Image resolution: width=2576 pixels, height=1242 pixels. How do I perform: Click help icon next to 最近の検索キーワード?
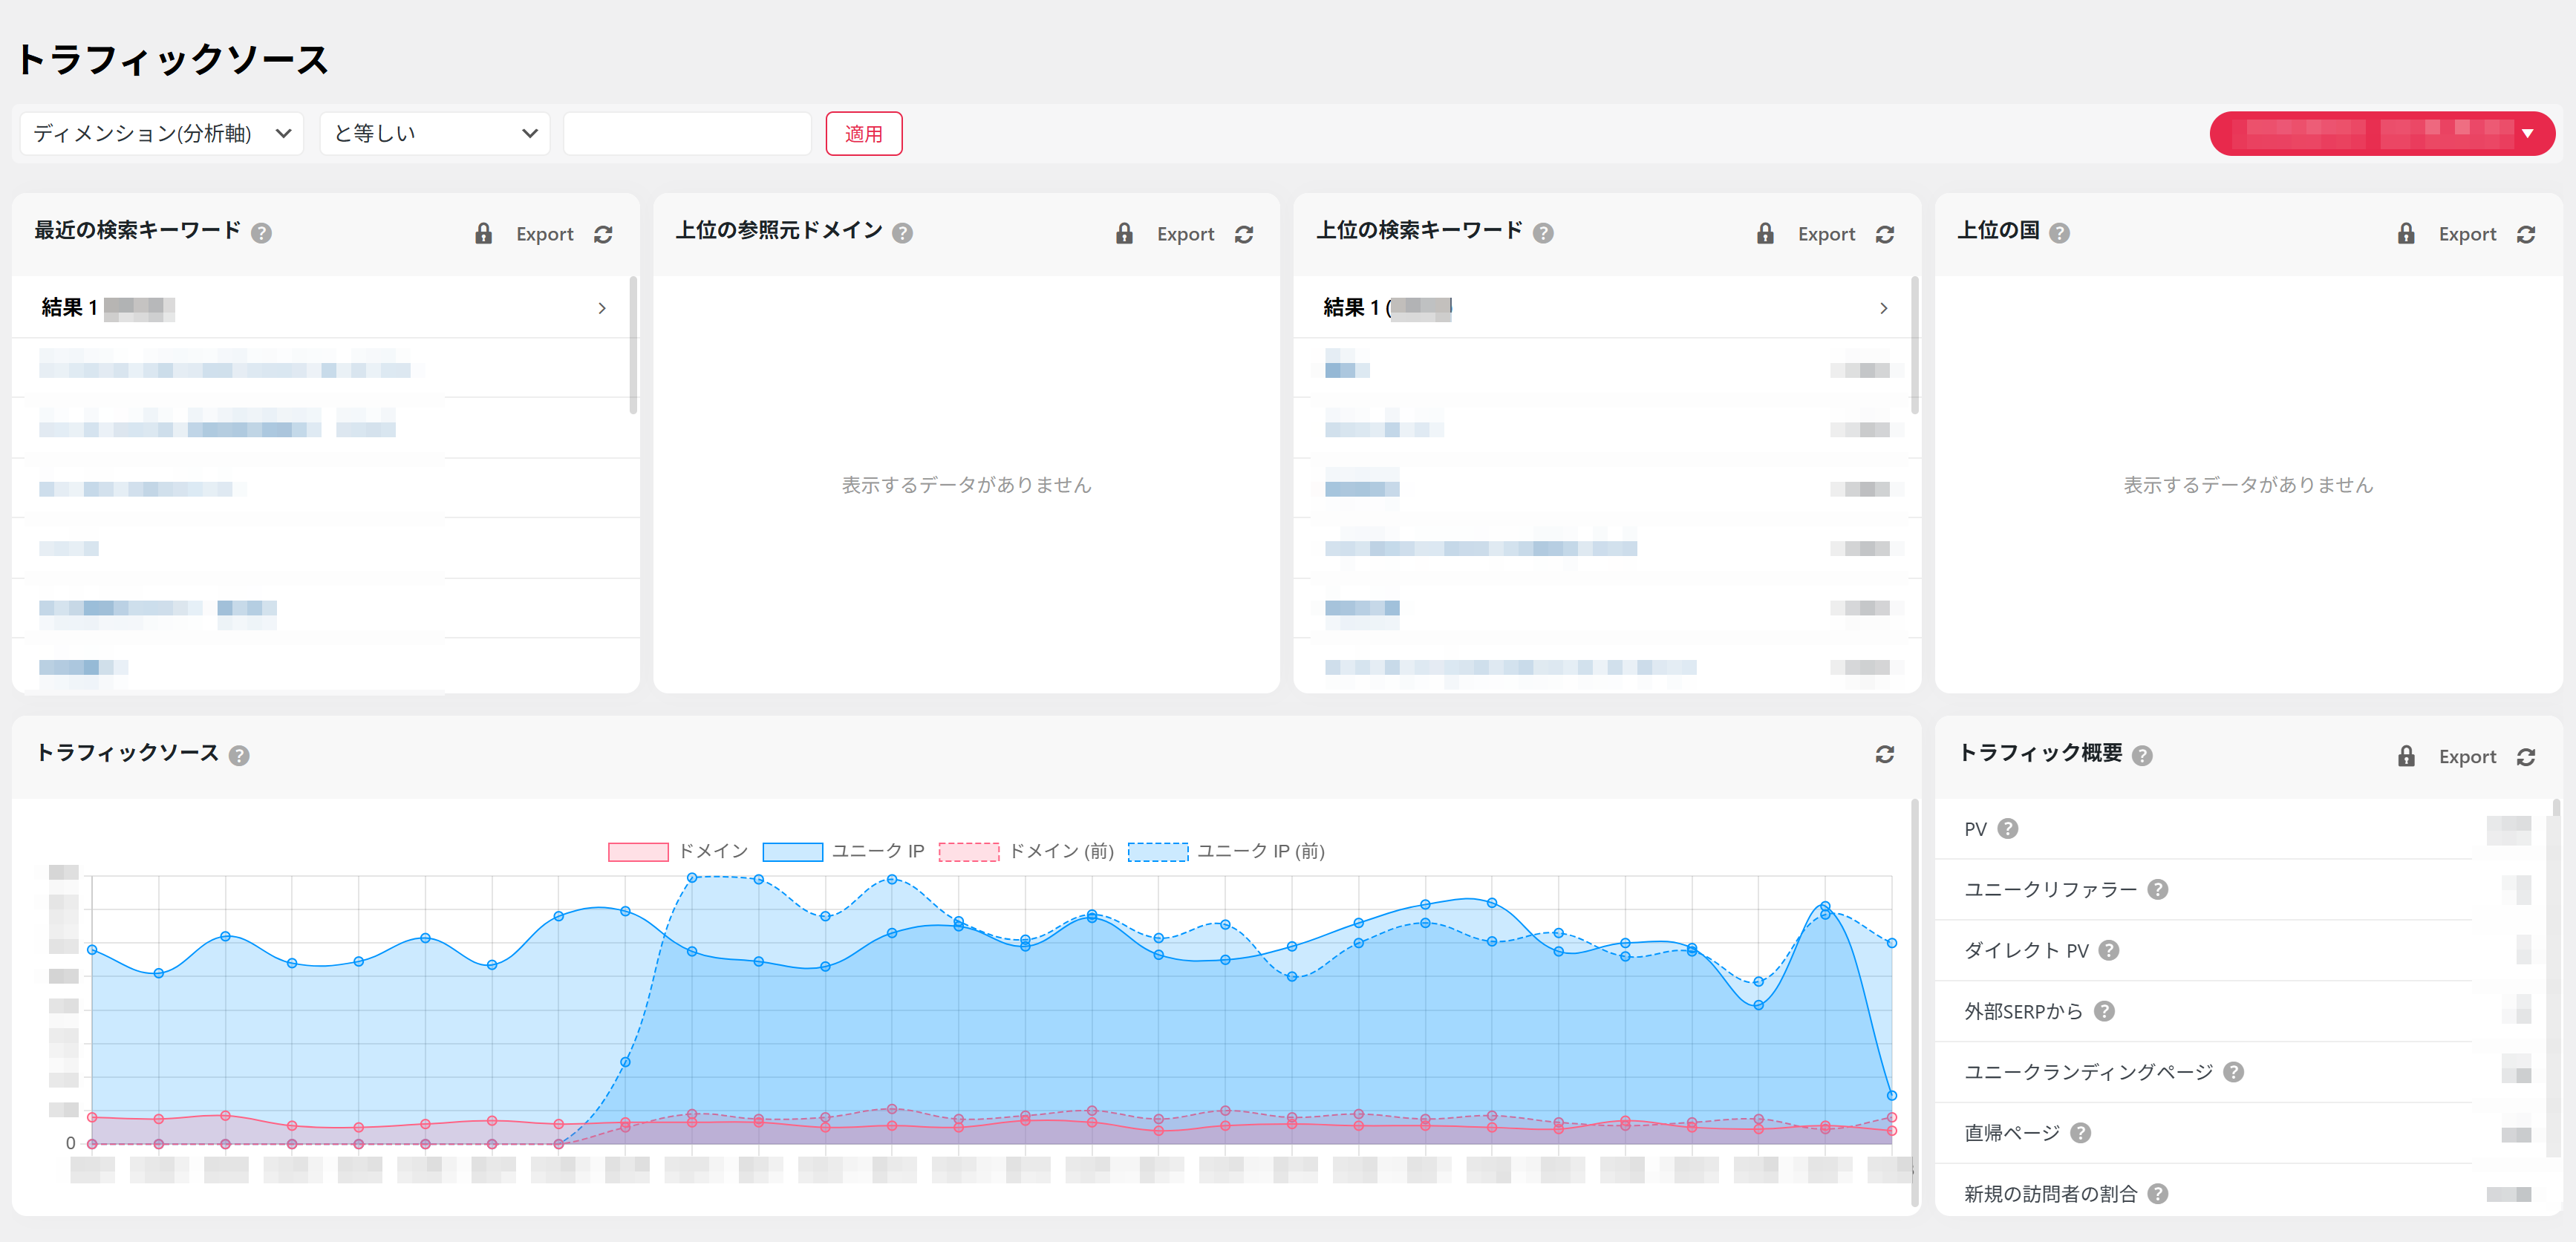click(261, 233)
